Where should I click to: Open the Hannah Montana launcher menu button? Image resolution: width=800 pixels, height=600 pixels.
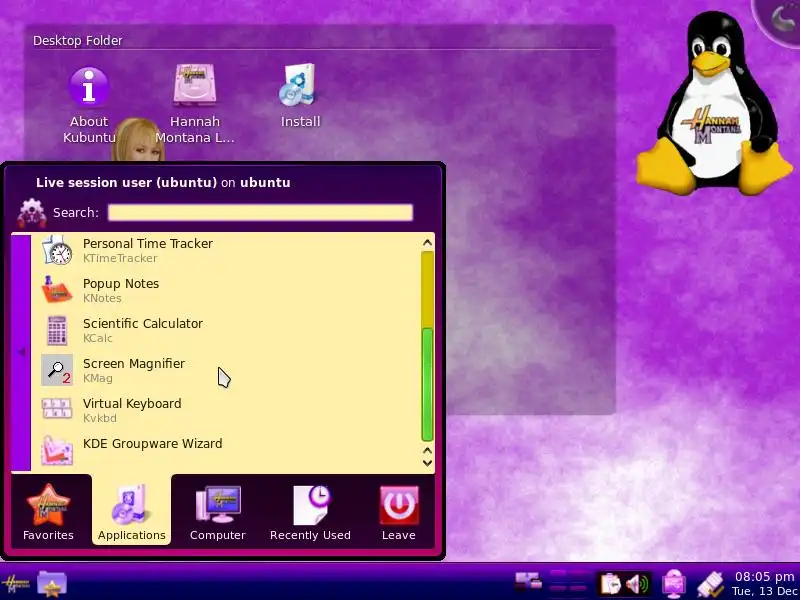pos(15,584)
